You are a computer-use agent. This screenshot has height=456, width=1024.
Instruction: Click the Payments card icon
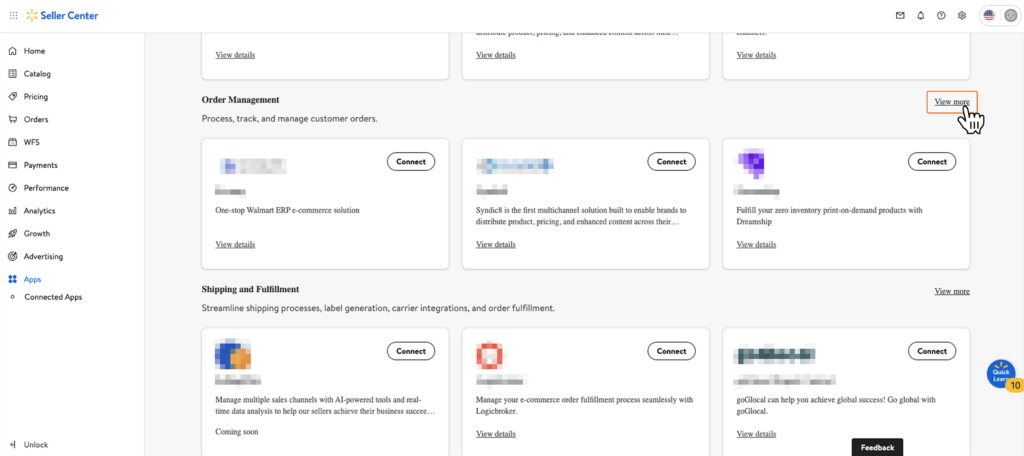(12, 165)
